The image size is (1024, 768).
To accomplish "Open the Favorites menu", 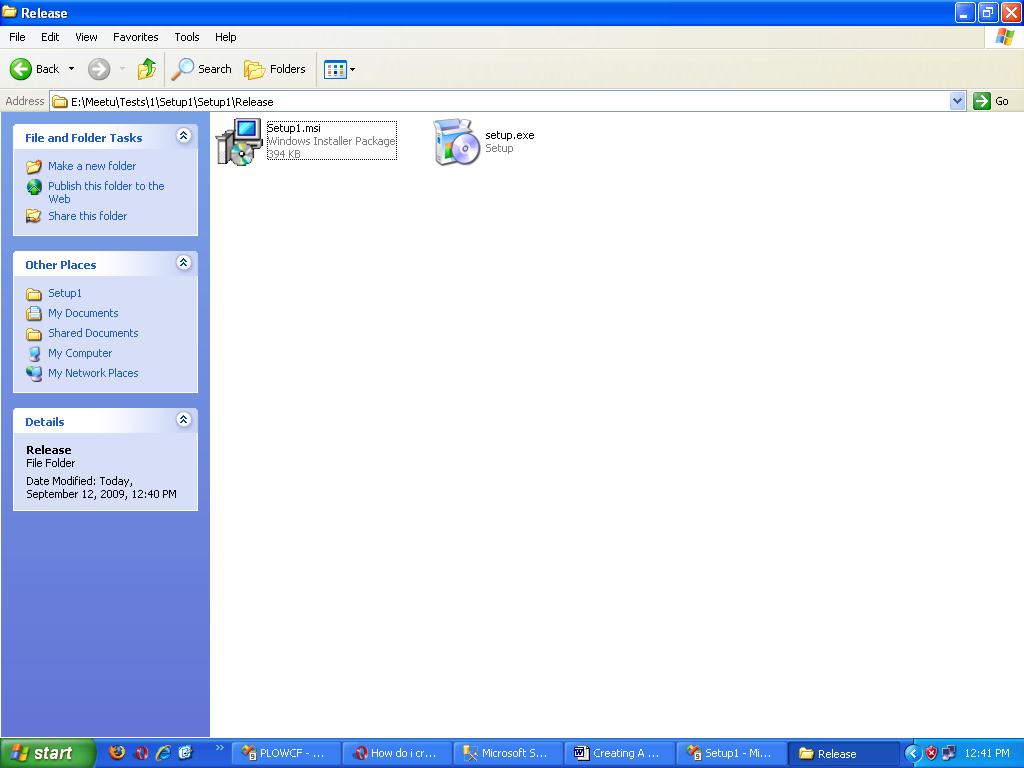I will [x=135, y=37].
